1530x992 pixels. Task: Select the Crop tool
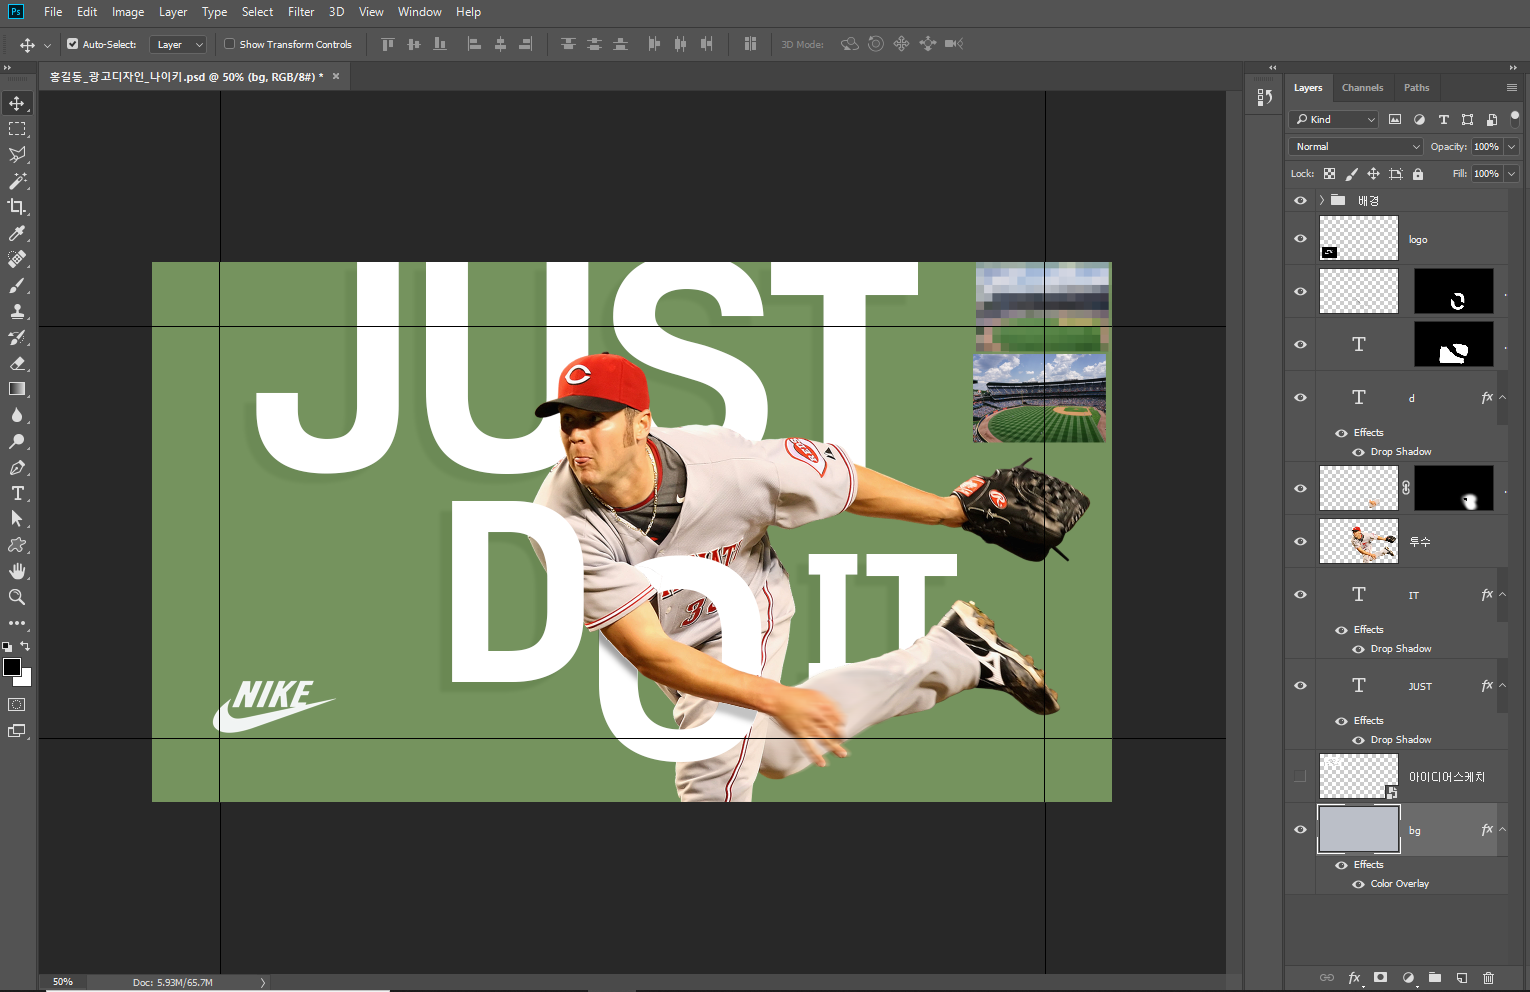point(17,207)
